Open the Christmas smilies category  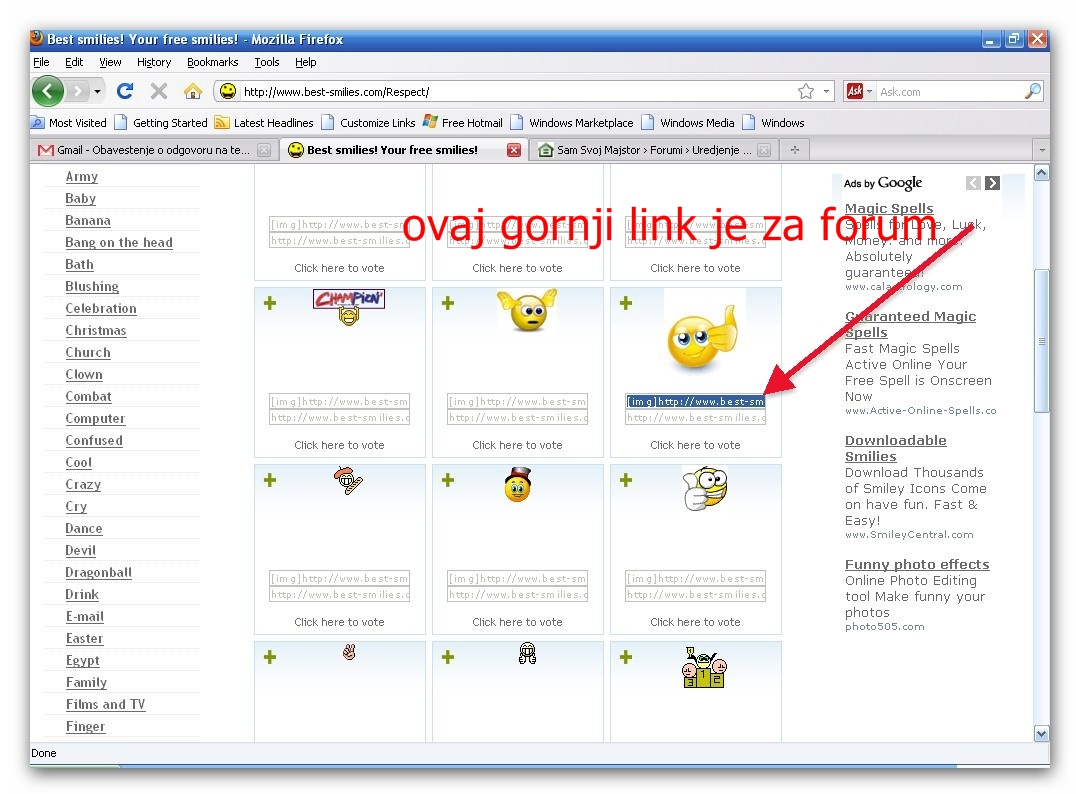coord(96,331)
